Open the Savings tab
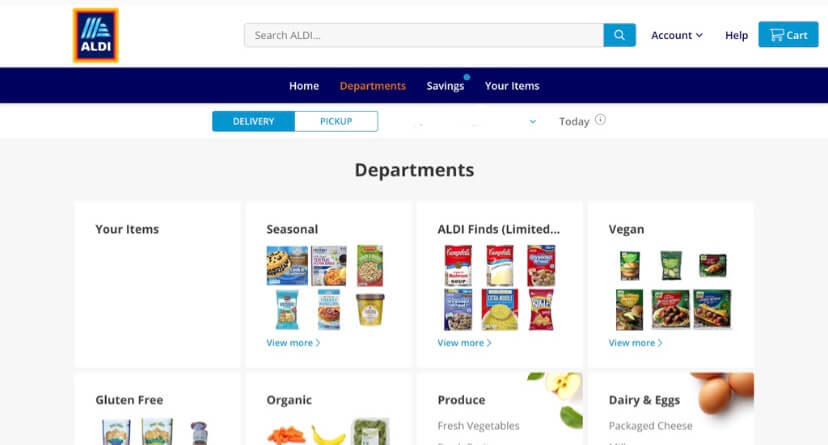828x445 pixels. [445, 86]
